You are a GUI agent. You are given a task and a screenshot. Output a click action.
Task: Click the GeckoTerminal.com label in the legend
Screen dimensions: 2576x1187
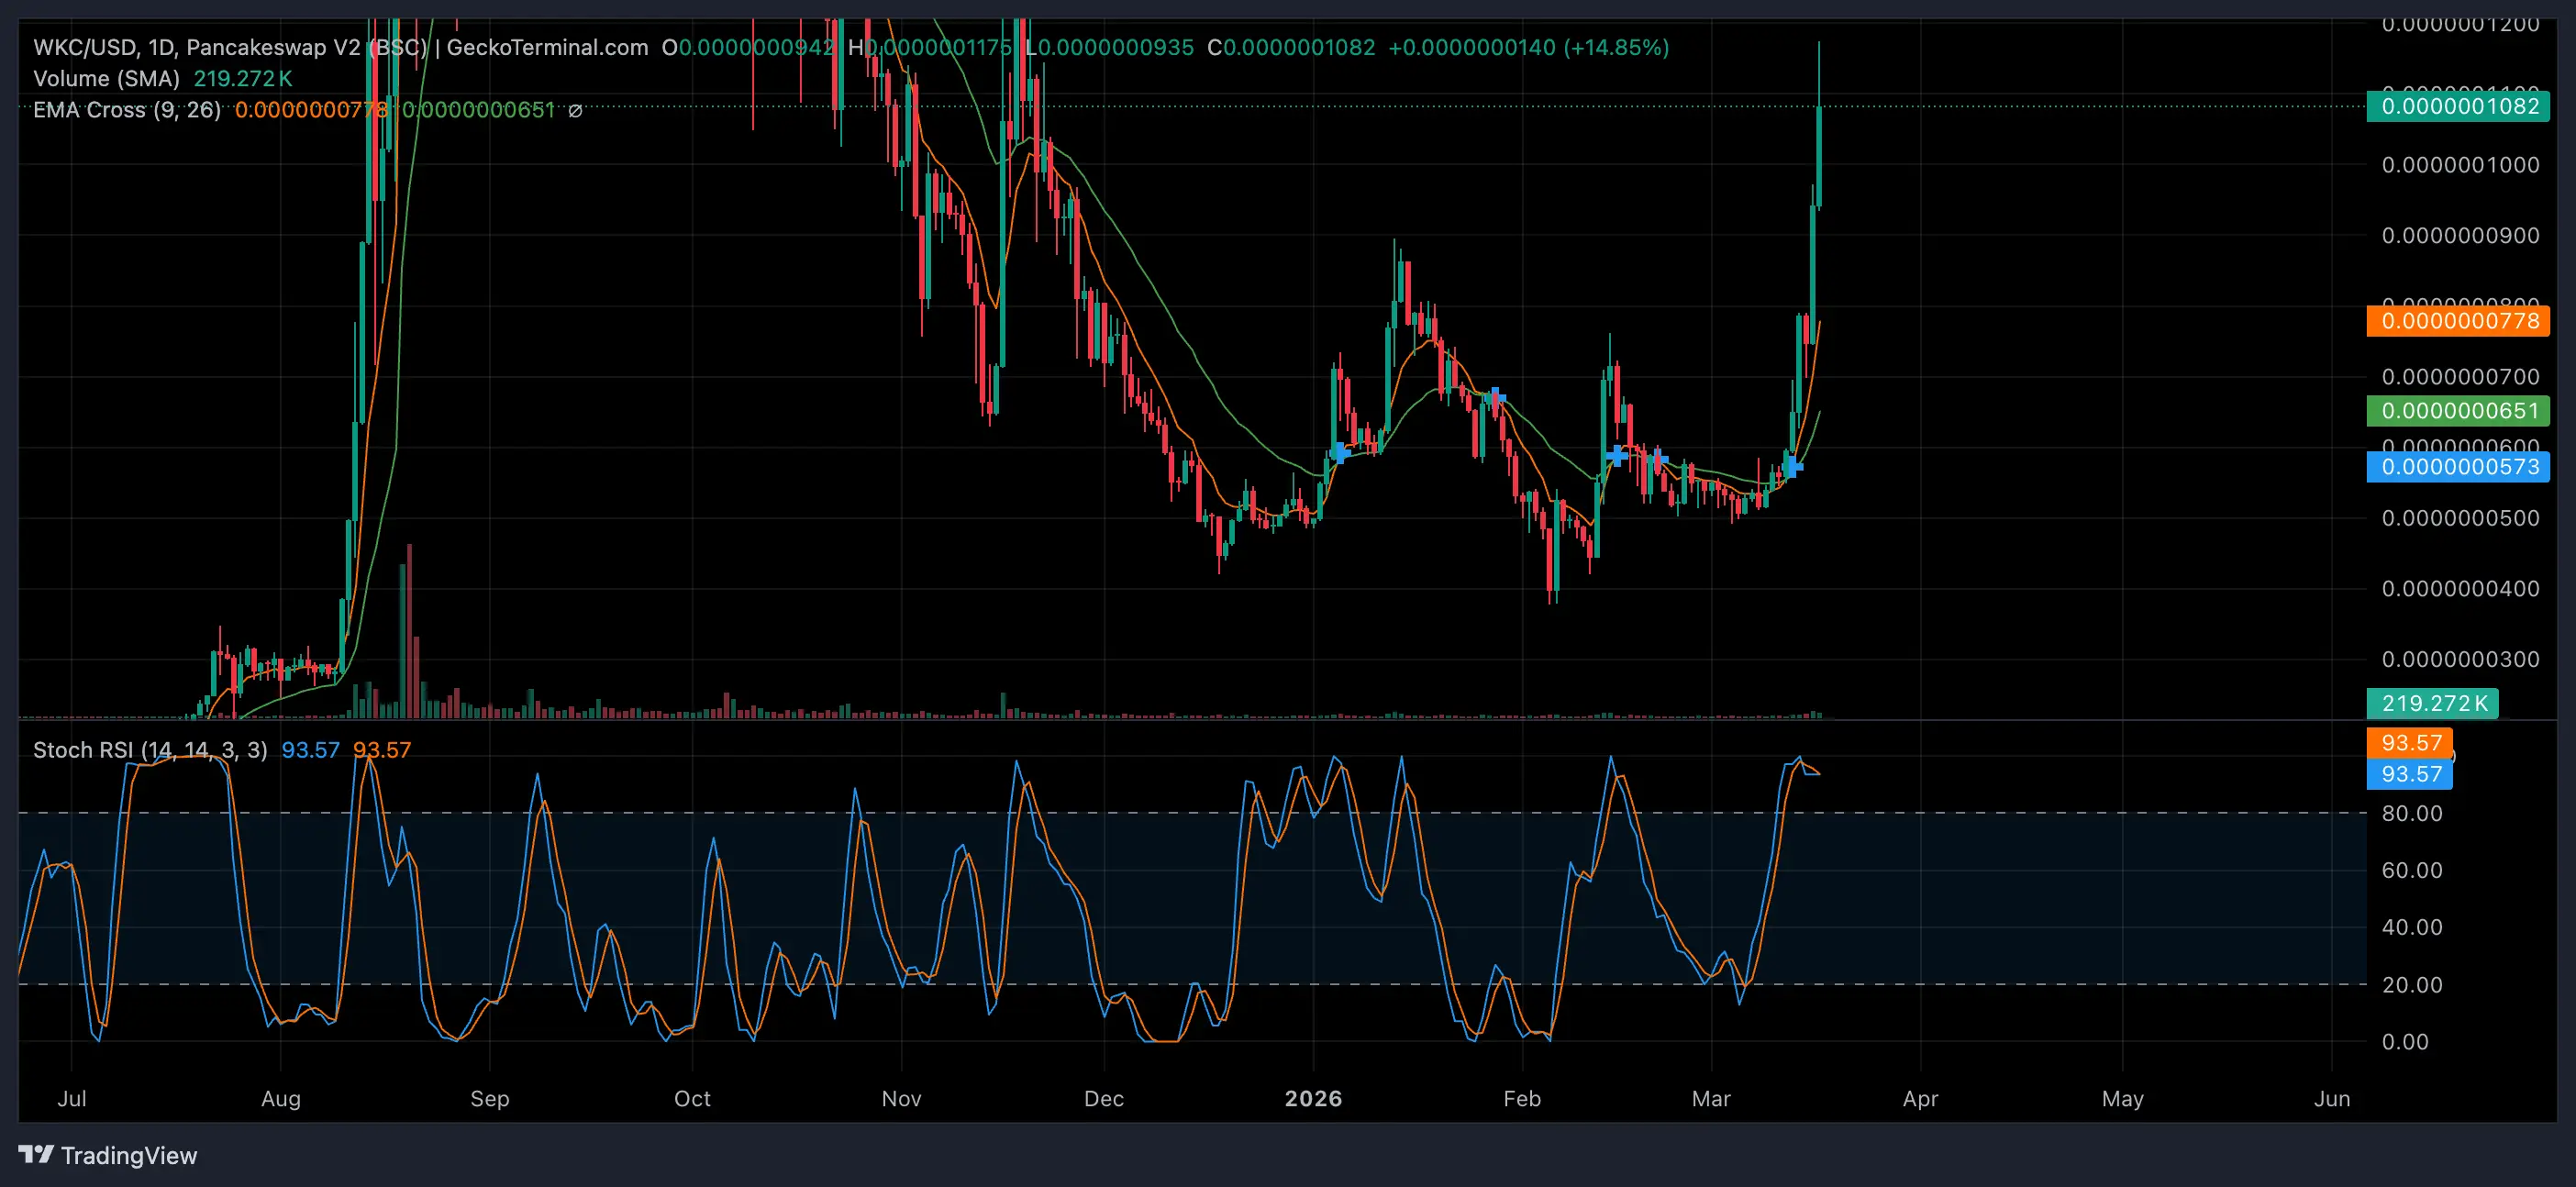pos(546,47)
